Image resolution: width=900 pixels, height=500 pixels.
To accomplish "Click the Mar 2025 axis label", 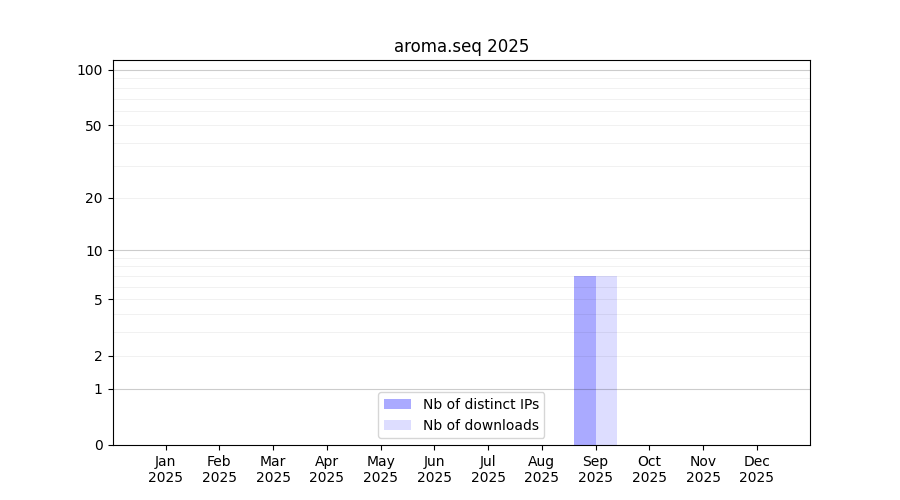I will pyautogui.click(x=273, y=469).
